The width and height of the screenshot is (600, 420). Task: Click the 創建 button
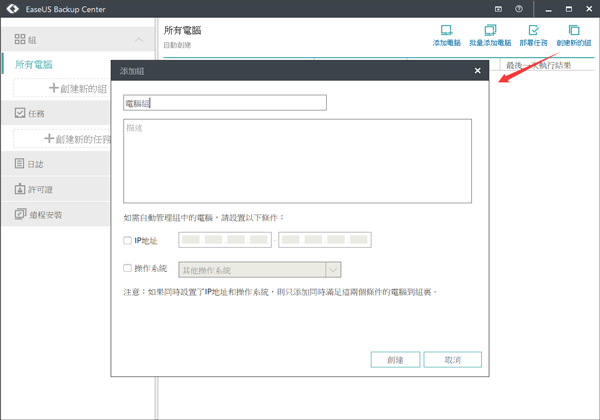pos(395,360)
